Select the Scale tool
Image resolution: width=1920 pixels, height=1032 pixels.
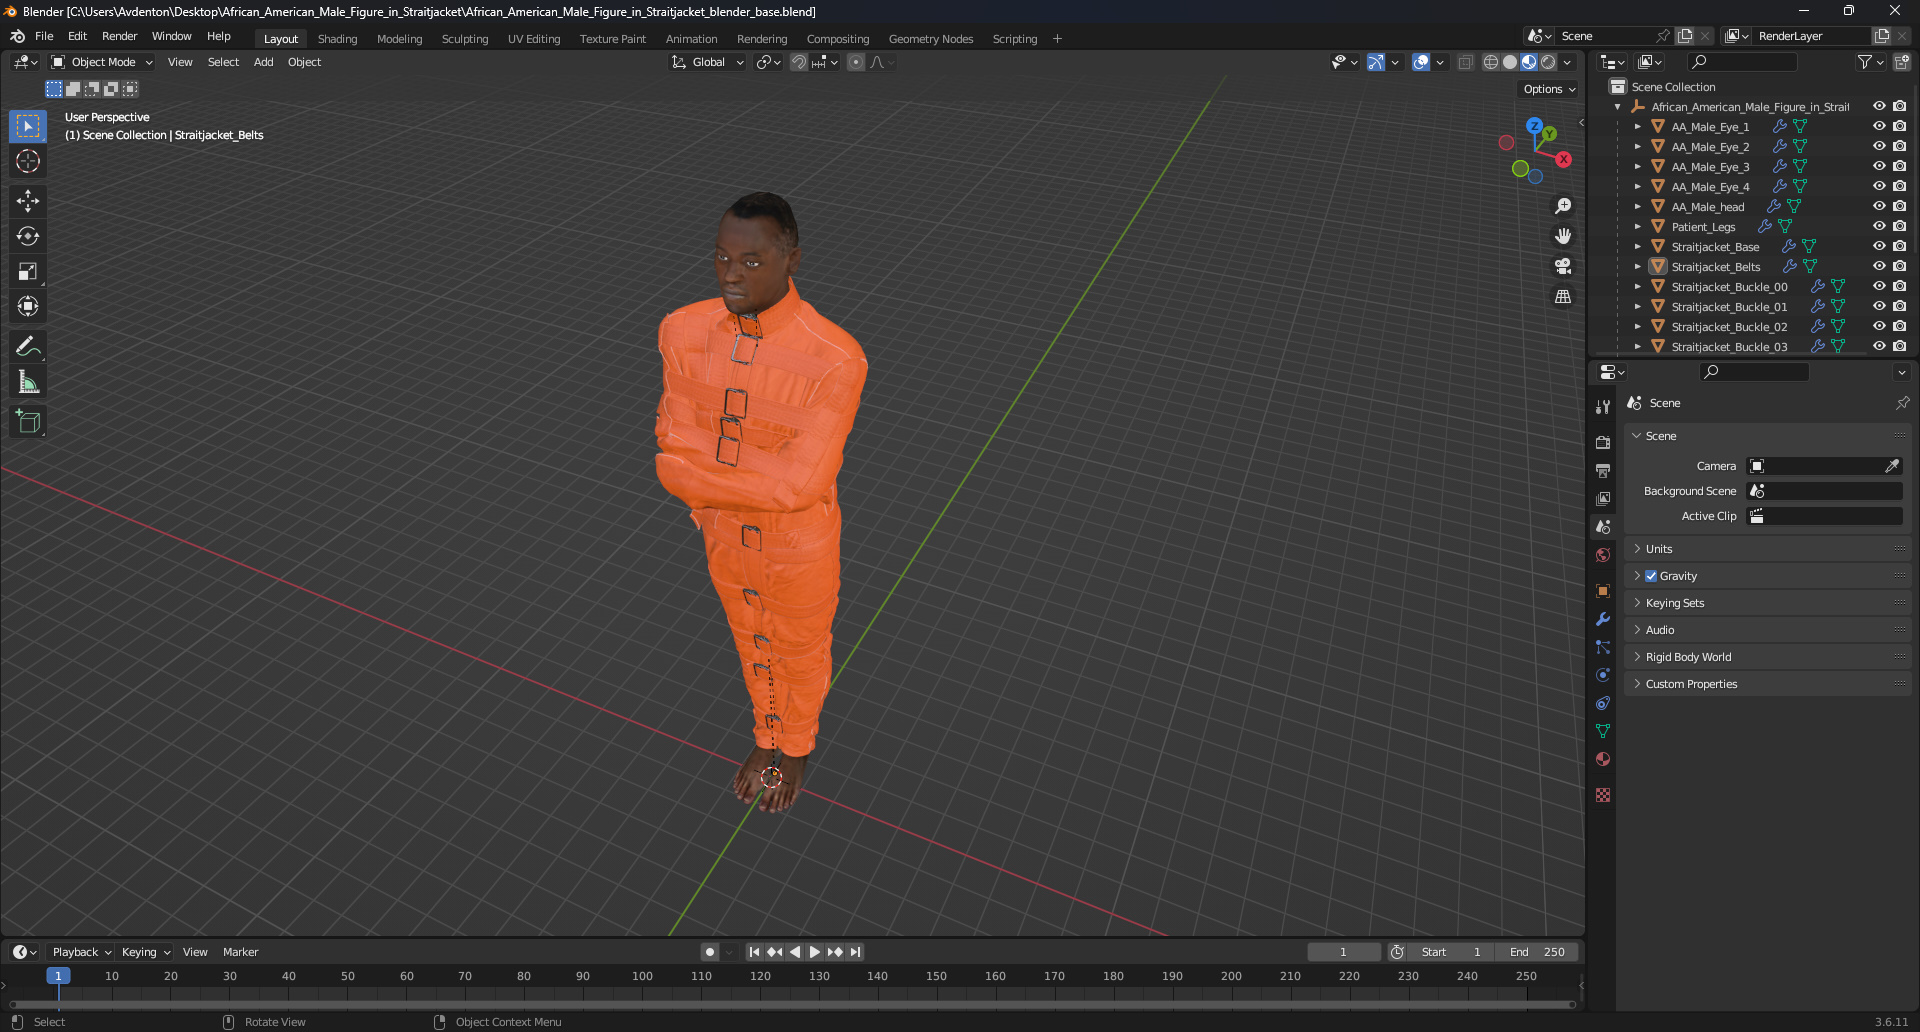click(28, 271)
